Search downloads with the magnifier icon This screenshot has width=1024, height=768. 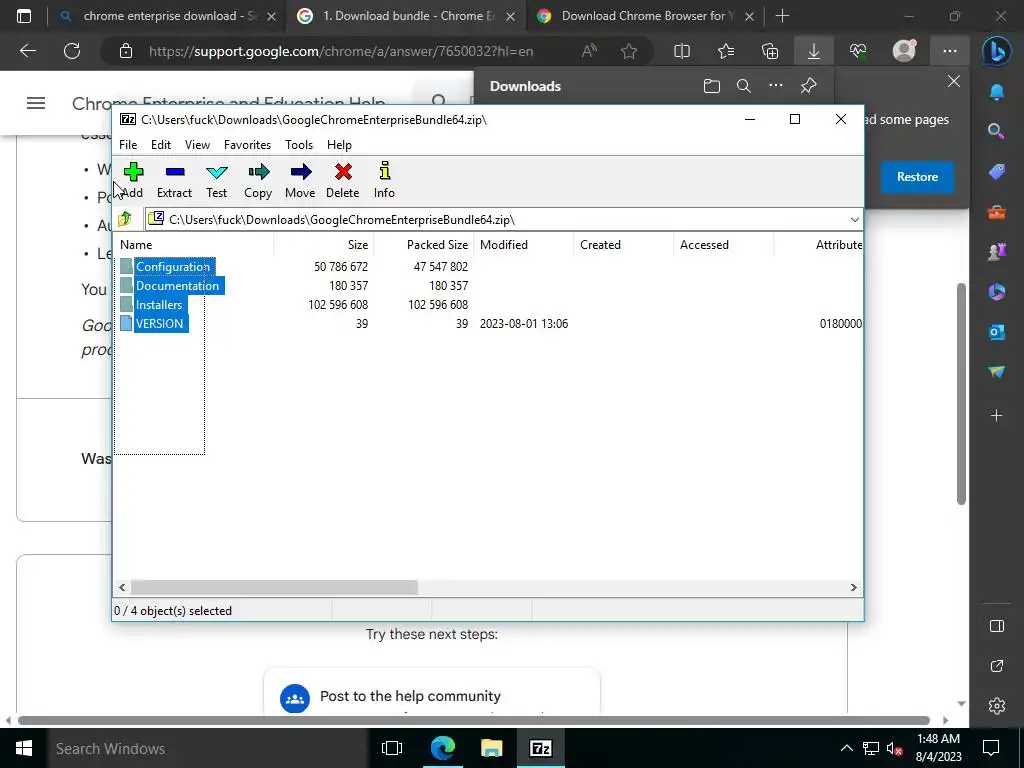[744, 86]
